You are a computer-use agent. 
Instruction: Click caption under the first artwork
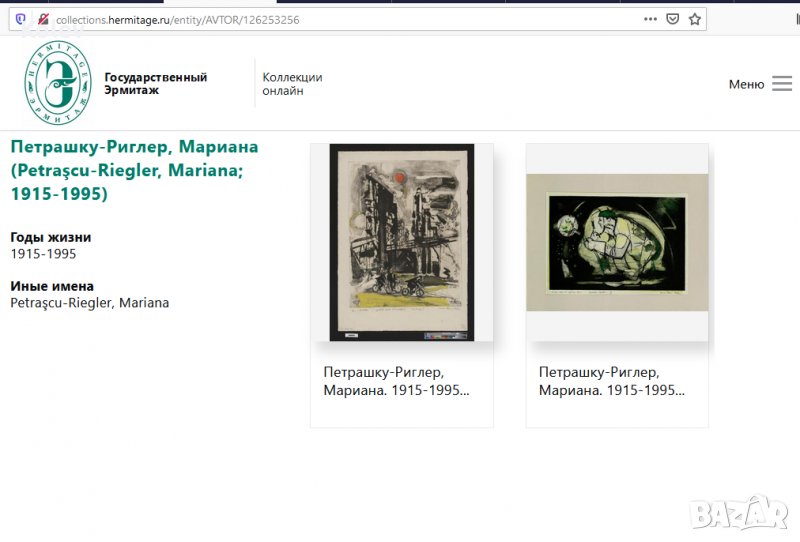(396, 381)
